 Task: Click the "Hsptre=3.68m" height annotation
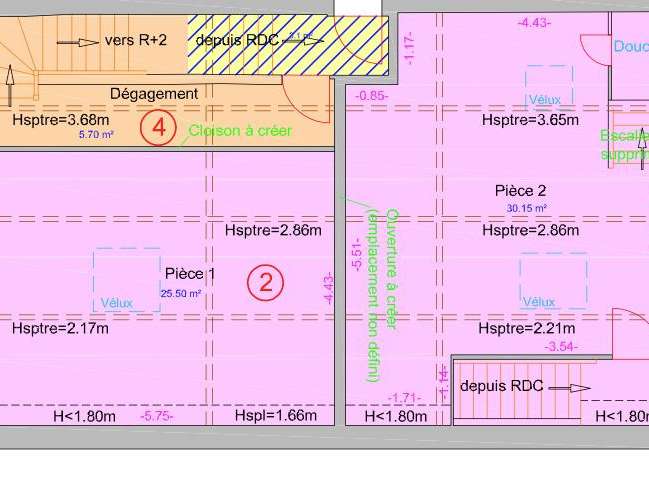coord(61,120)
